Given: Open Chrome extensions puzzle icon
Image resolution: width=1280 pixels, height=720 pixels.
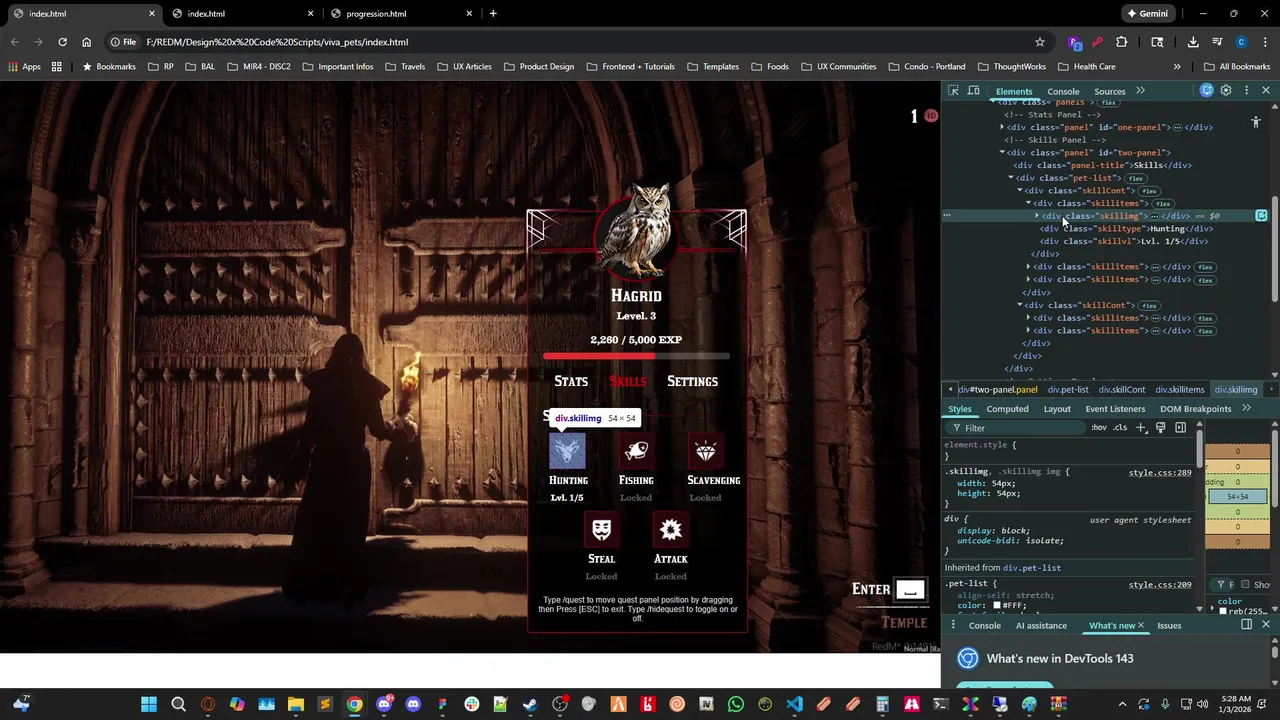Looking at the screenshot, I should pos(1121,42).
